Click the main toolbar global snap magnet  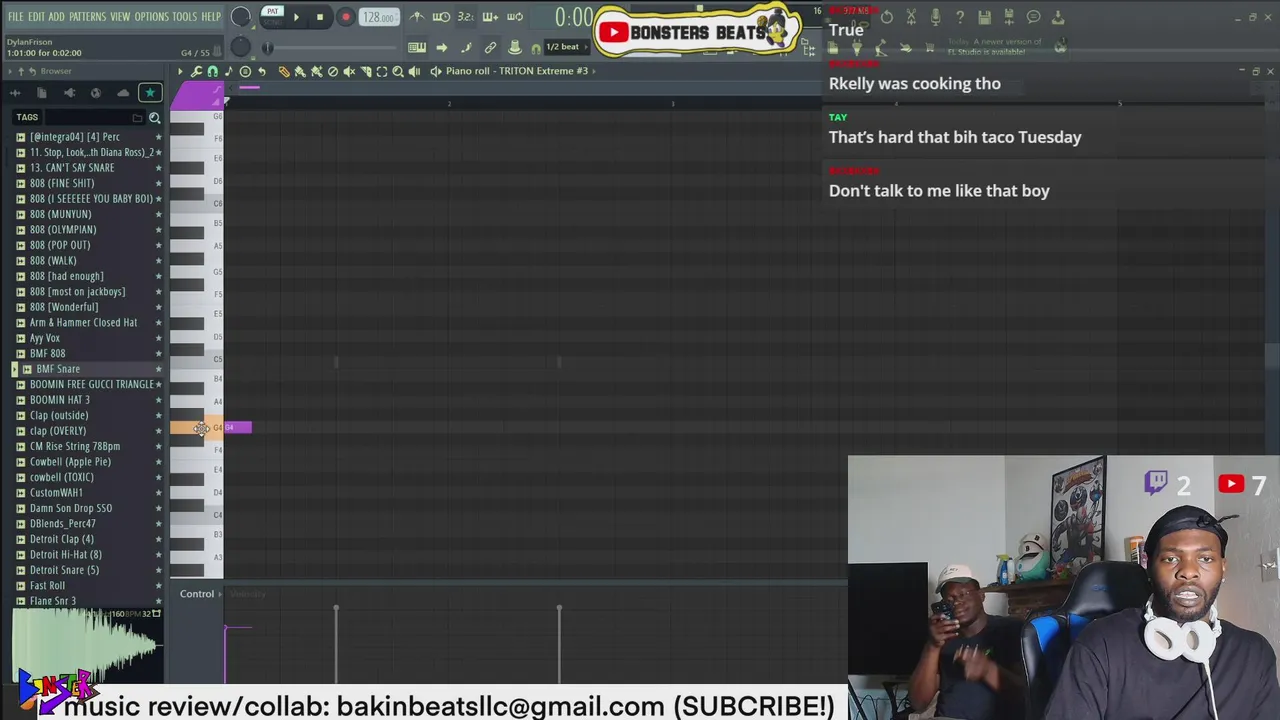[536, 49]
